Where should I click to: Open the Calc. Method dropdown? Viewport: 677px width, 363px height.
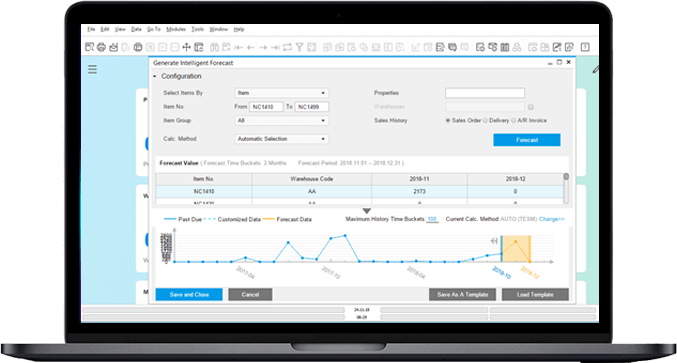click(282, 139)
